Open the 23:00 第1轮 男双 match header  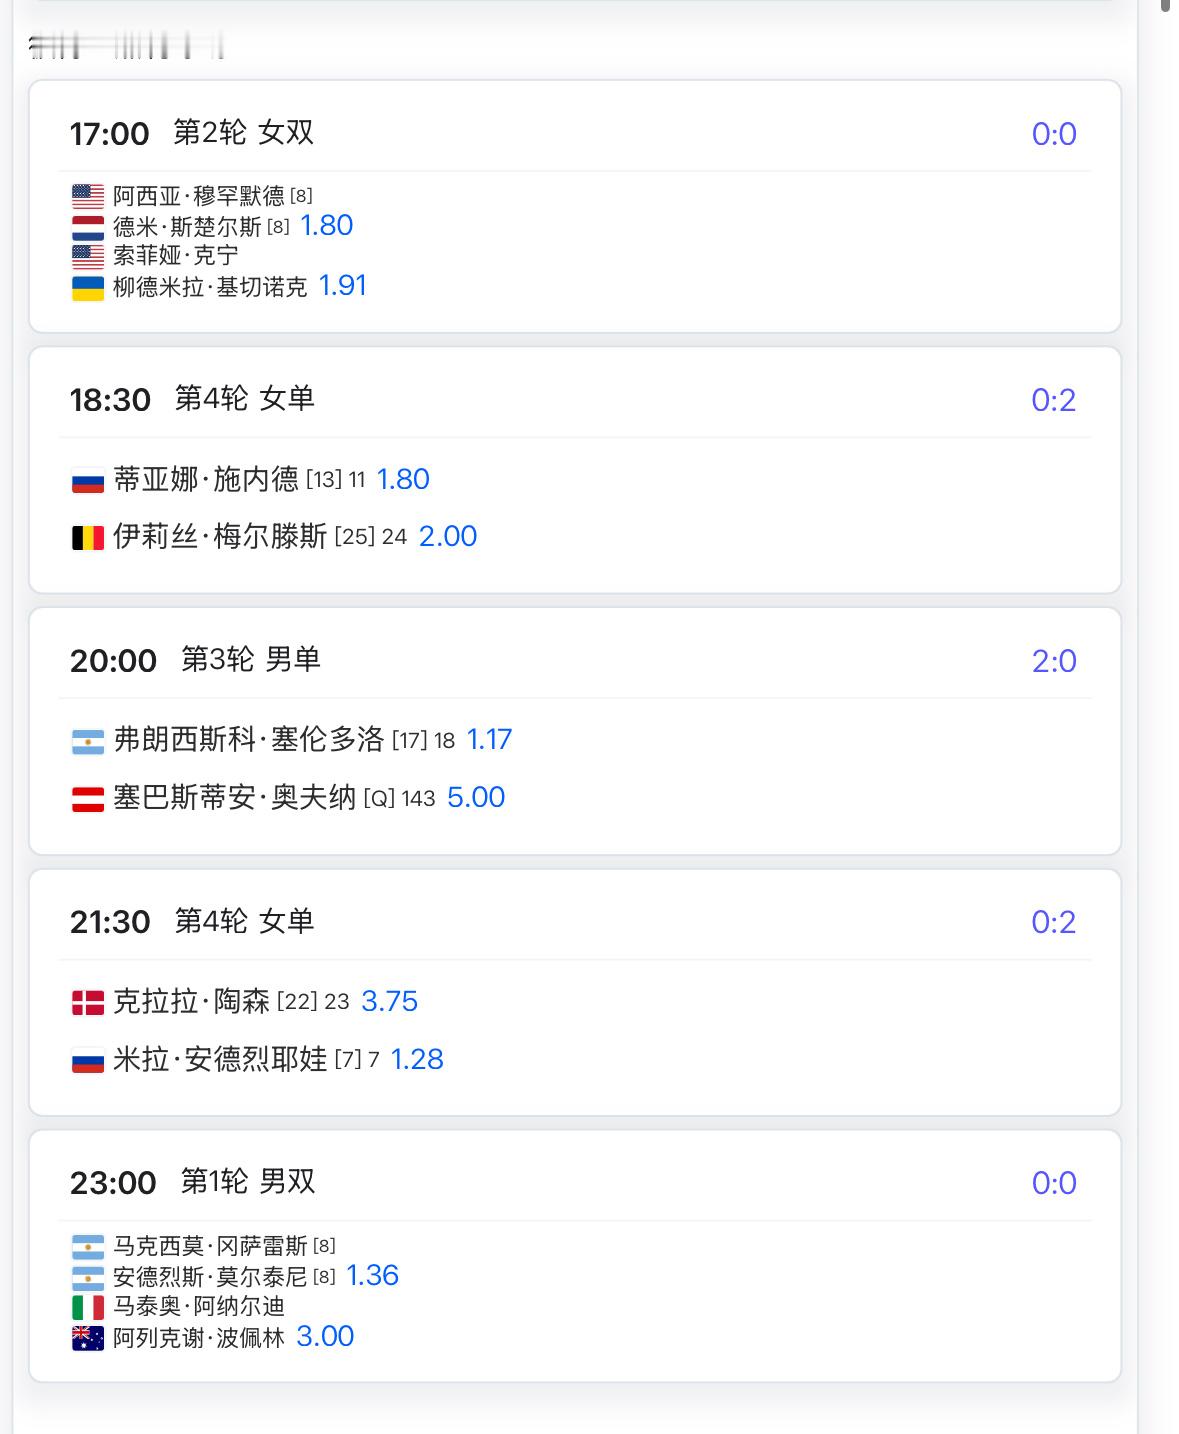[193, 1182]
